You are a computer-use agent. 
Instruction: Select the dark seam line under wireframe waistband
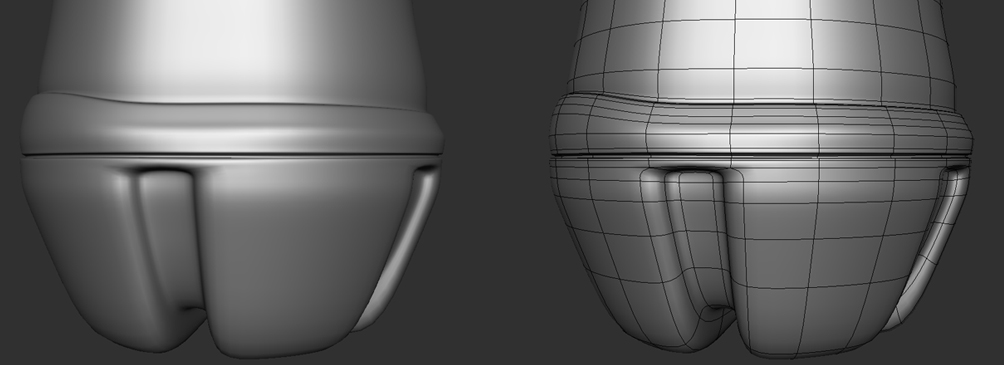[761, 155]
